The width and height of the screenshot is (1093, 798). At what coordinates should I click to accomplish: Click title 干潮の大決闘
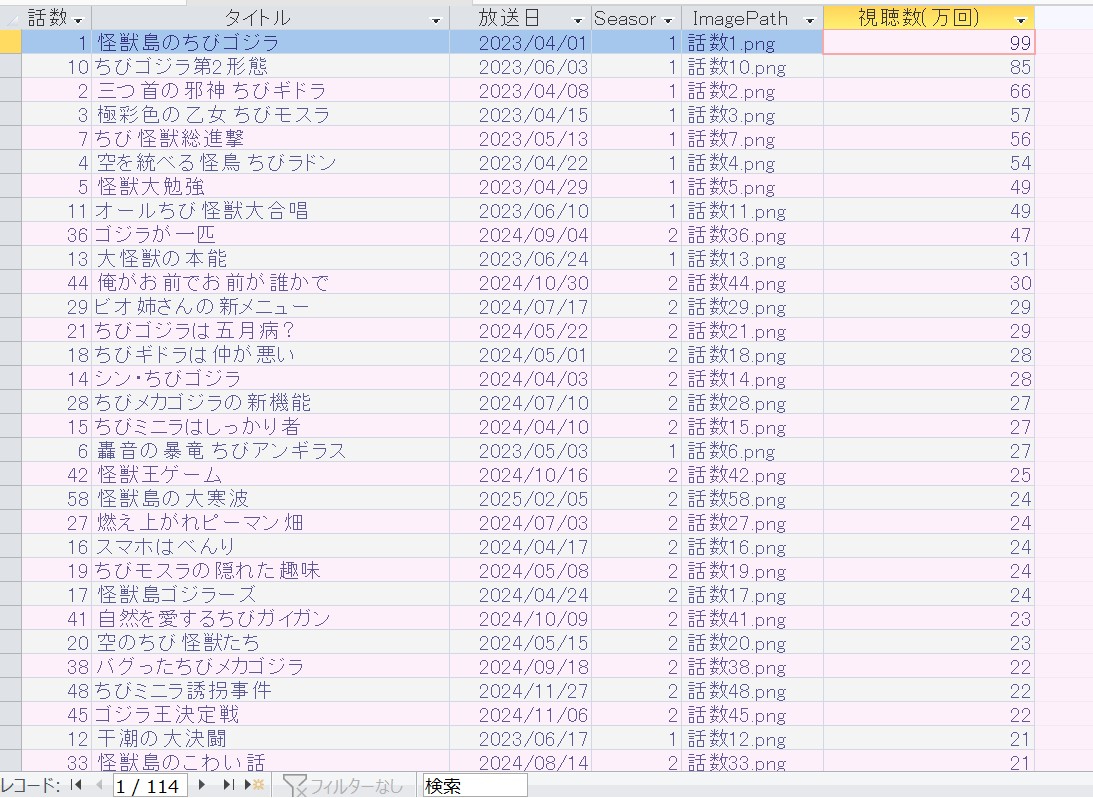tap(270, 739)
